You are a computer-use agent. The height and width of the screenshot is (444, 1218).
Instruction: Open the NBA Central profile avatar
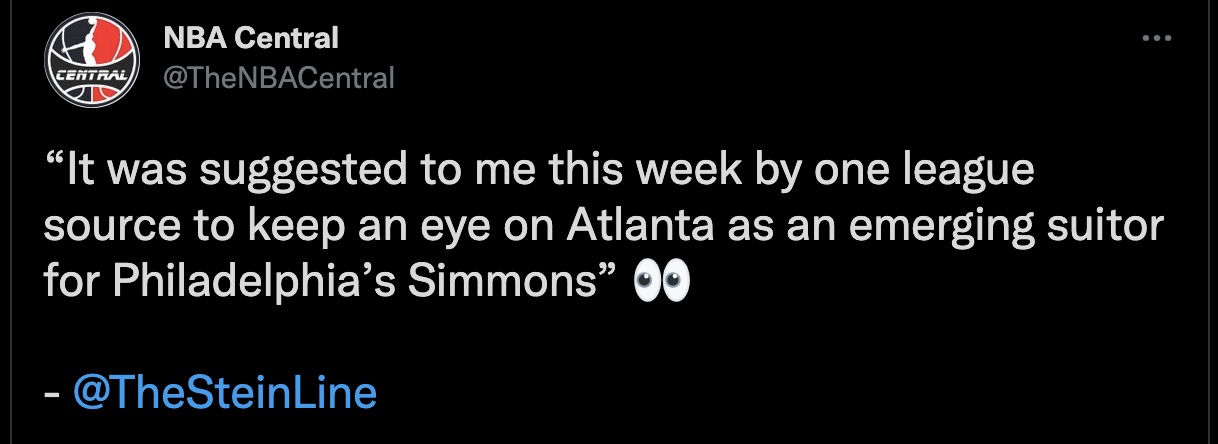[x=91, y=62]
